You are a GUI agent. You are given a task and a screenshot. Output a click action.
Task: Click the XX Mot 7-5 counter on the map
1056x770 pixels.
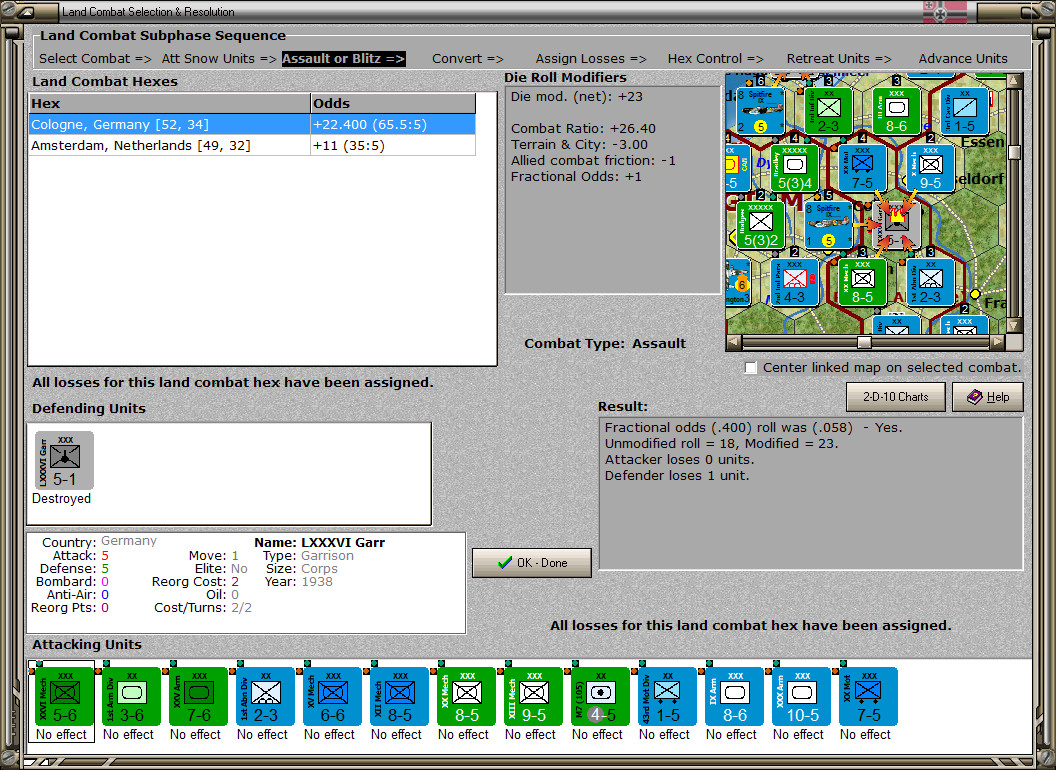point(863,167)
